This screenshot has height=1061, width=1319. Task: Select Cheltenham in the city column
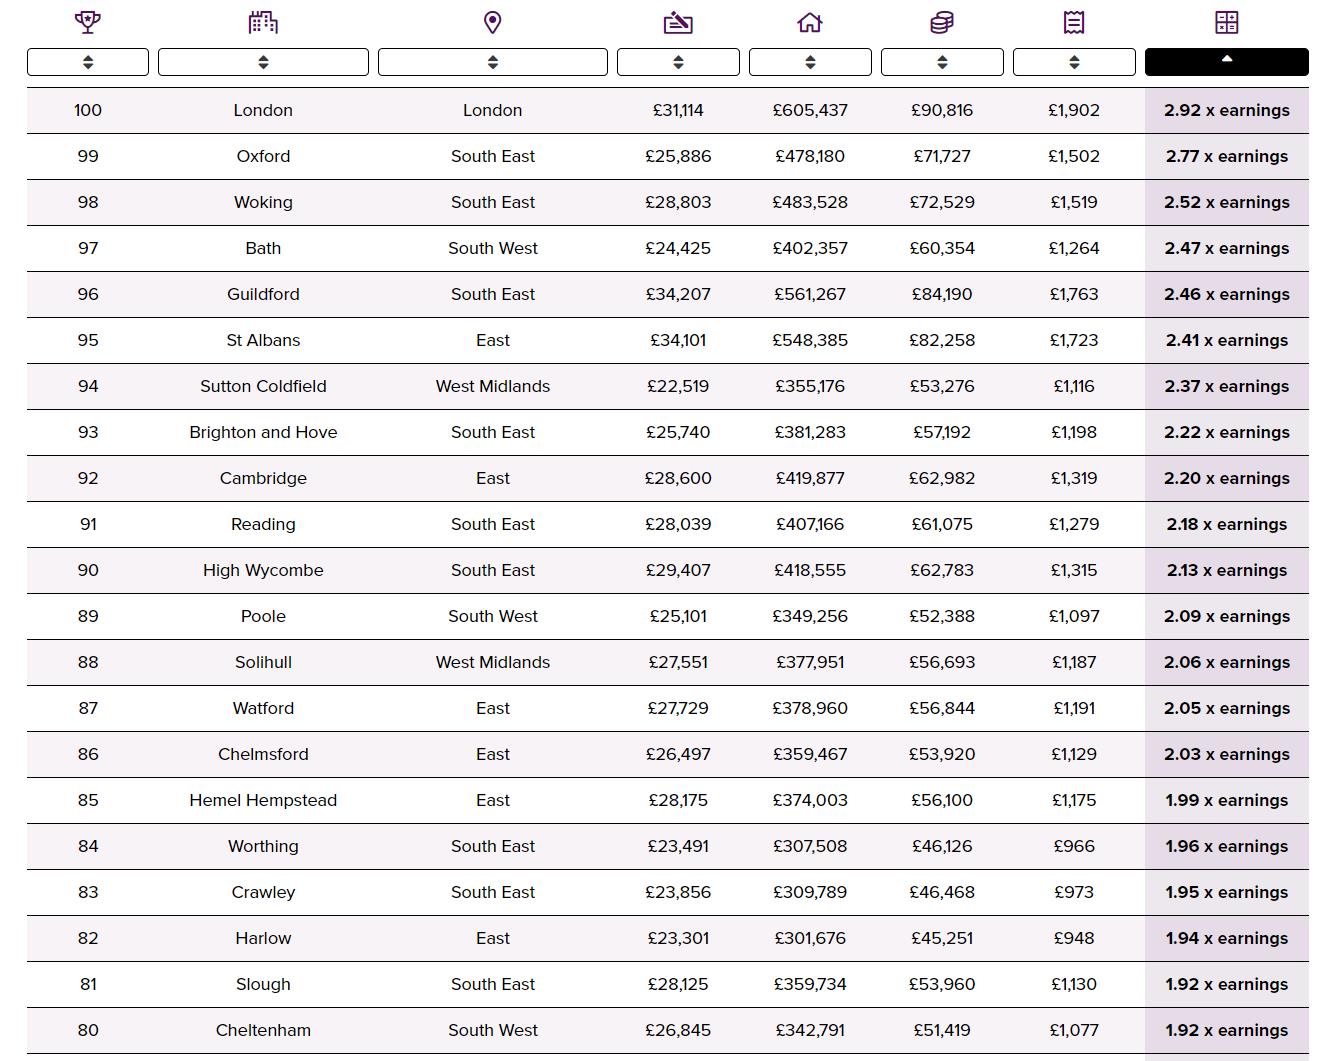pos(263,1030)
